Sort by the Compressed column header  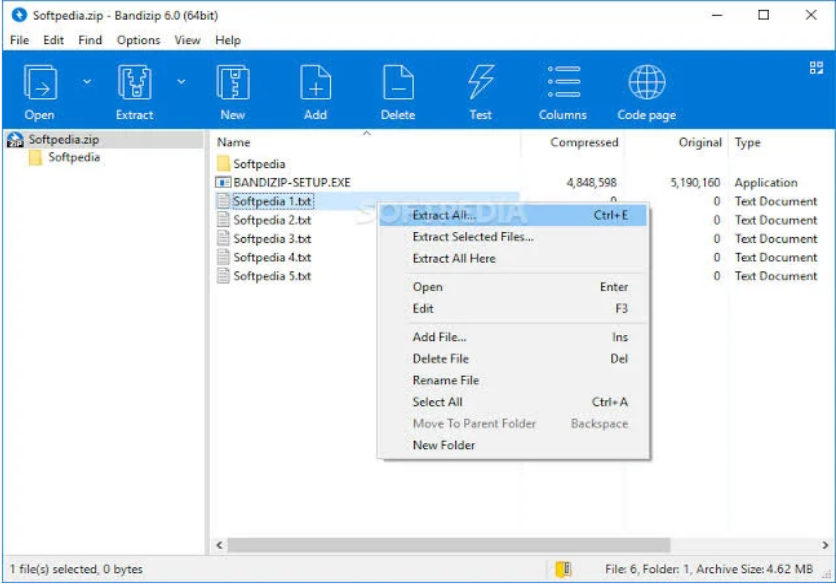(584, 142)
